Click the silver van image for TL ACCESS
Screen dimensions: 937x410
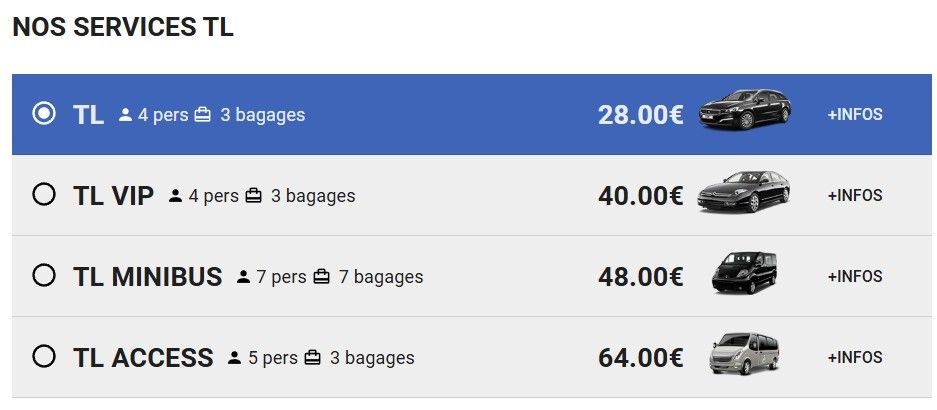coord(744,354)
